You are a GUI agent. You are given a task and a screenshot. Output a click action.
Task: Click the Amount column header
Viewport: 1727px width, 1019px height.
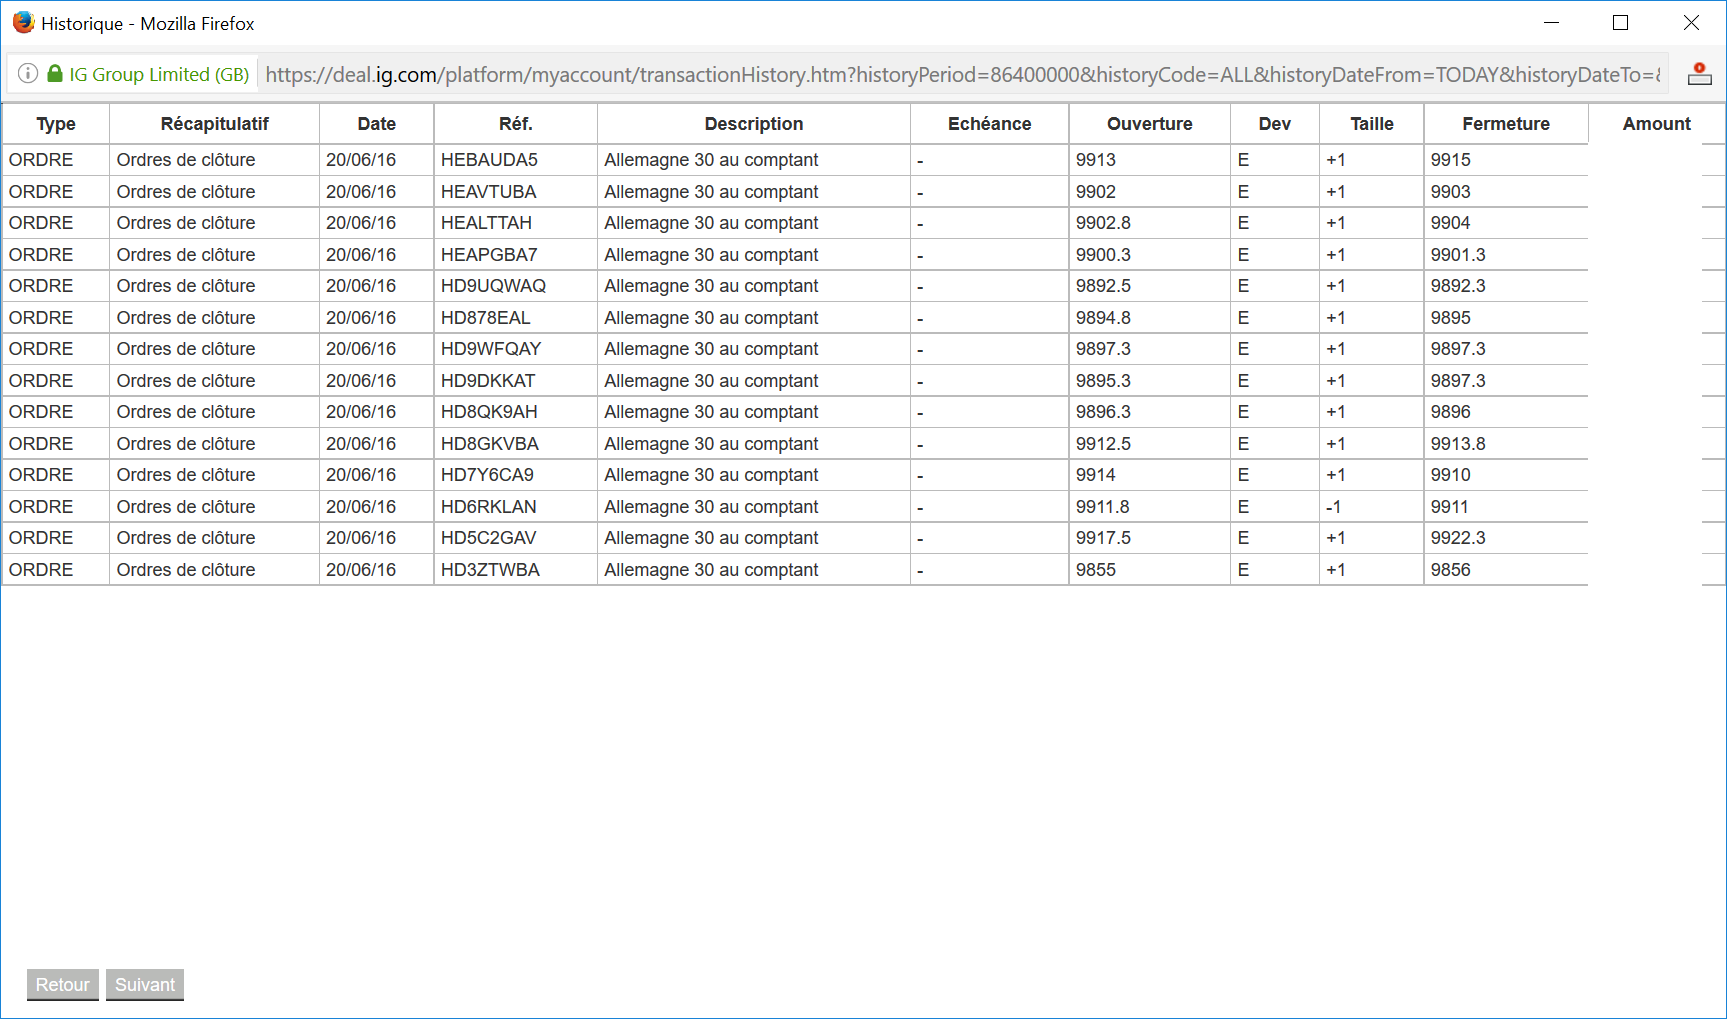(x=1657, y=124)
